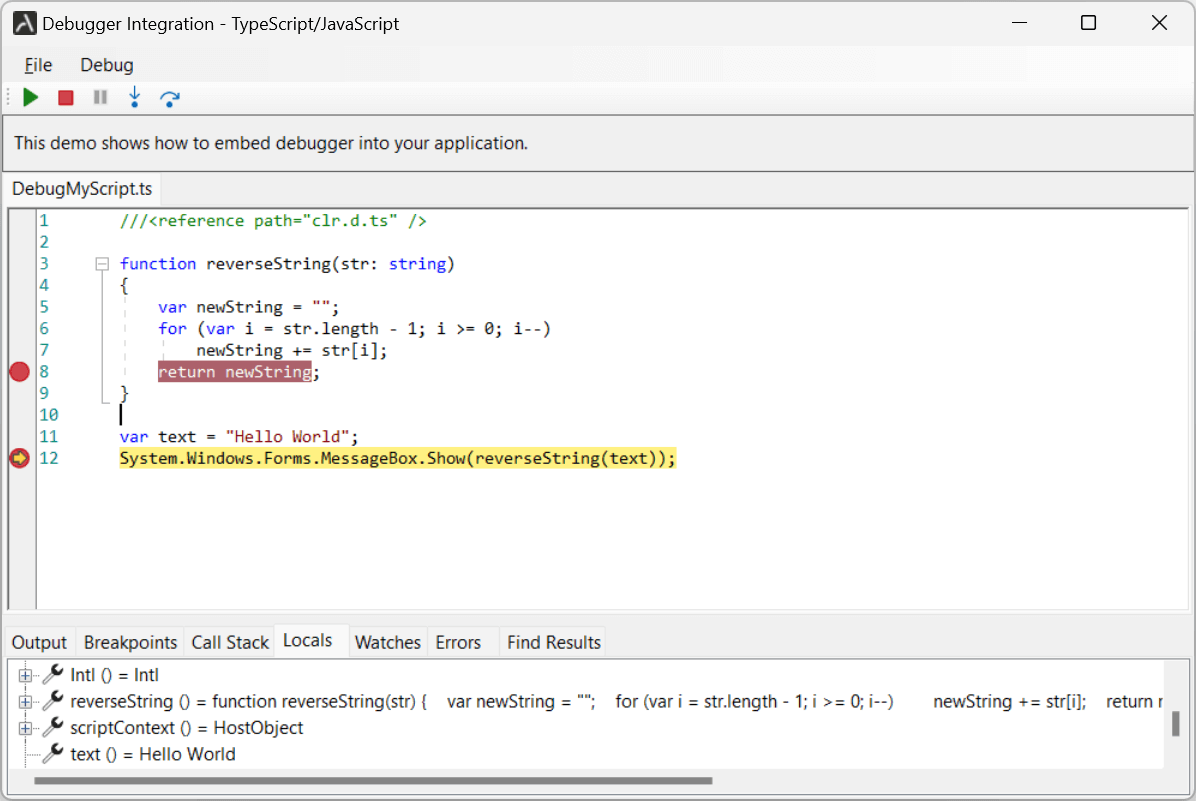Click line number 6 in the gutter
This screenshot has width=1196, height=801.
pos(44,329)
